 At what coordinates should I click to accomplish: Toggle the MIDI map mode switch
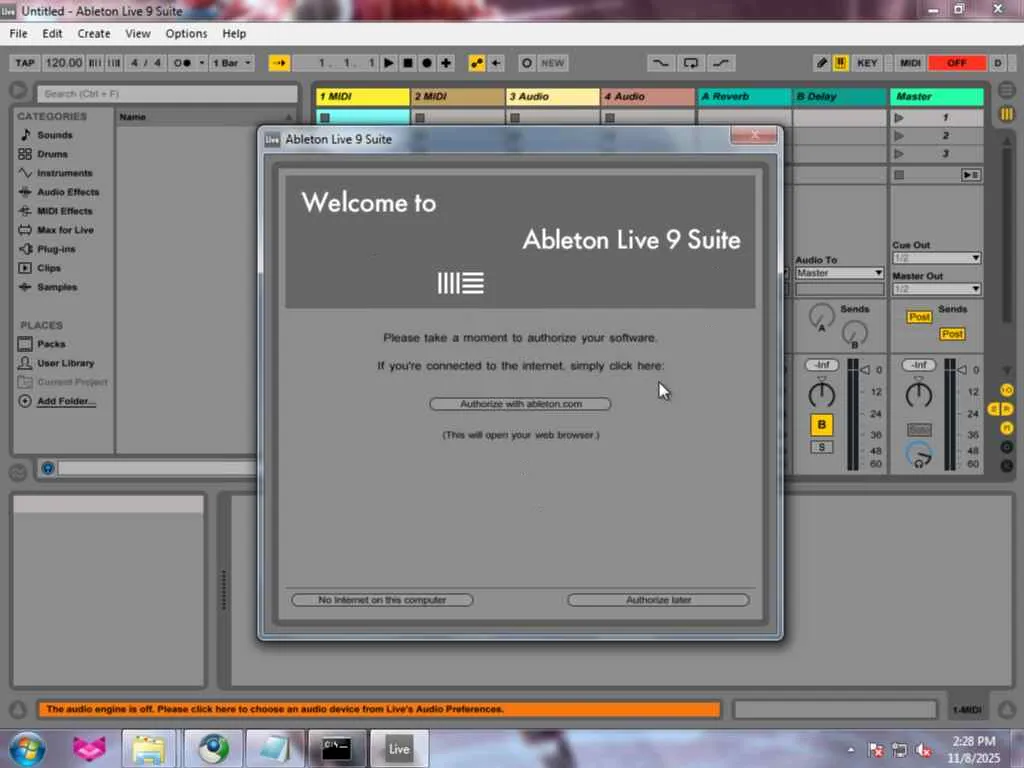(x=910, y=63)
